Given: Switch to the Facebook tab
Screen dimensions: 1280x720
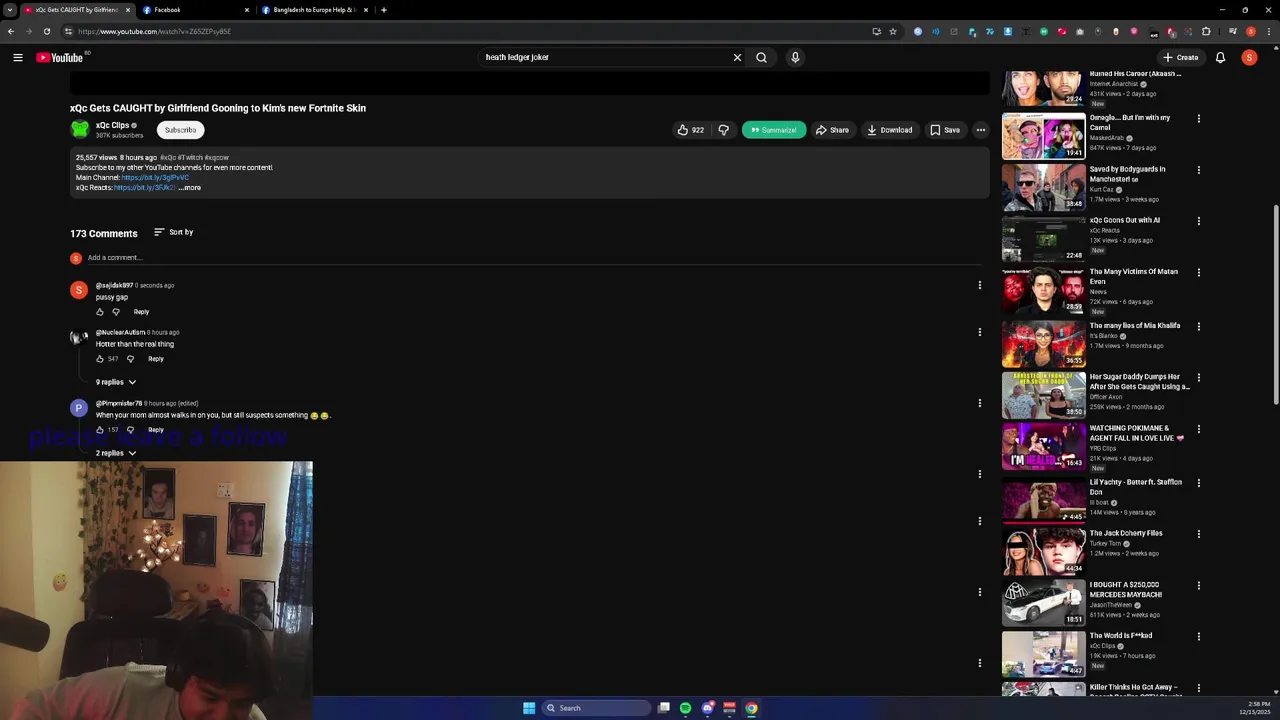Looking at the screenshot, I should 195,10.
